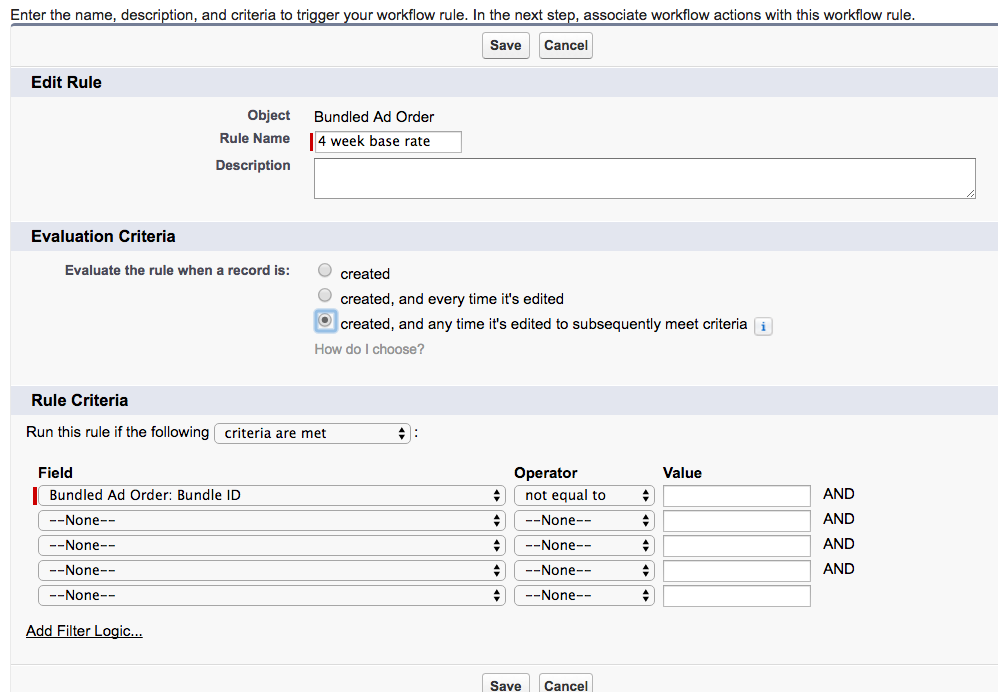This screenshot has height=692, width=998.
Task: Open the 'Bundled Ad Order: Bundle ID' field dropdown
Action: click(x=272, y=496)
